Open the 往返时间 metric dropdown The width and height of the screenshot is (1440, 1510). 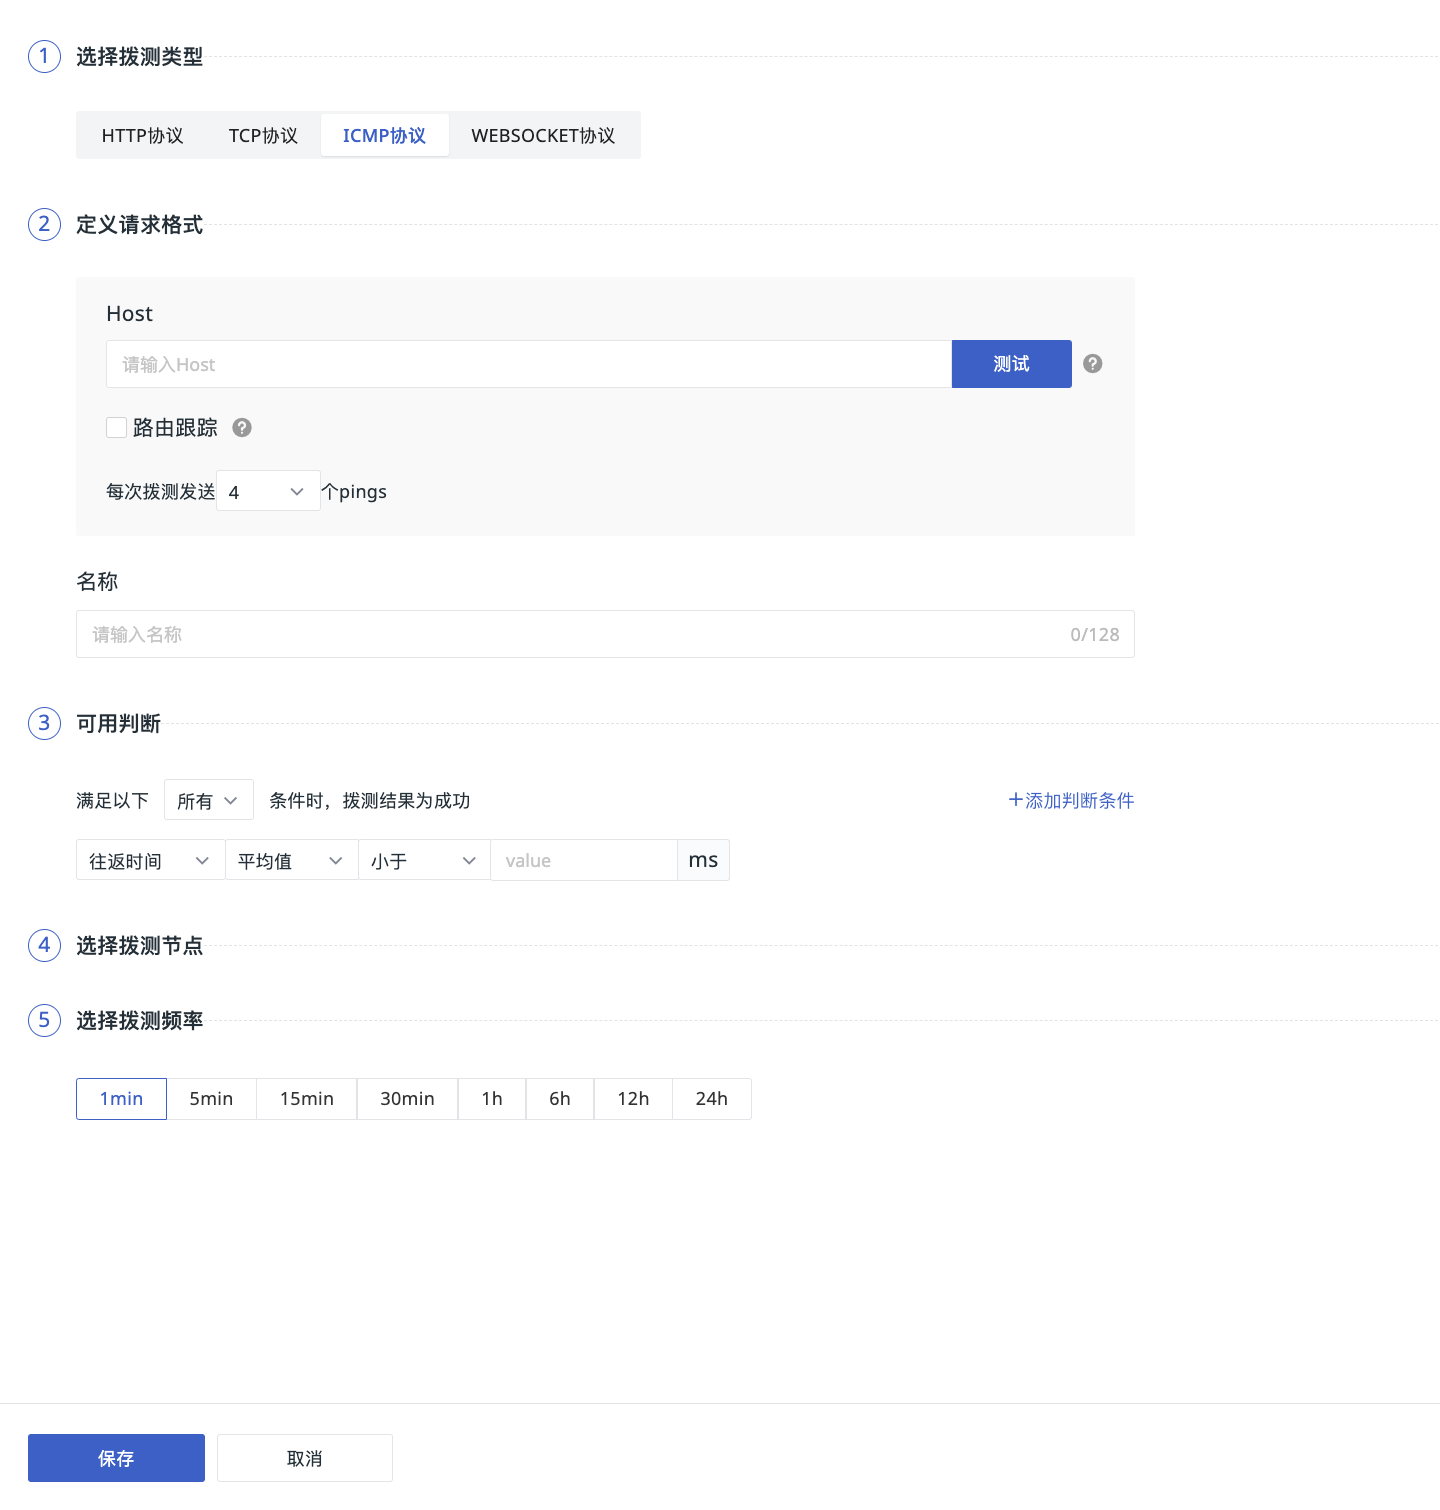coord(150,860)
